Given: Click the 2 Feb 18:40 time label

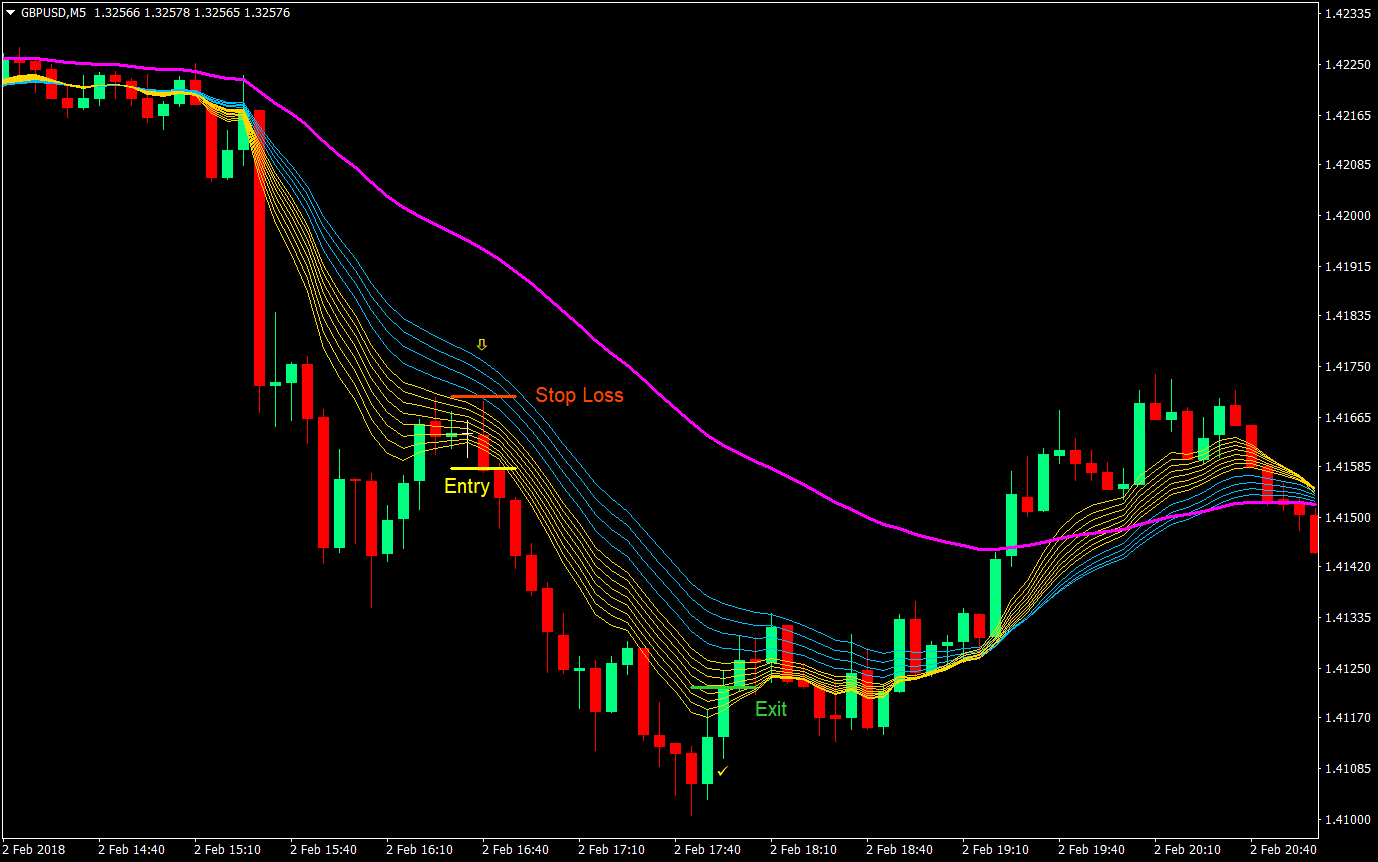Looking at the screenshot, I should pos(900,850).
